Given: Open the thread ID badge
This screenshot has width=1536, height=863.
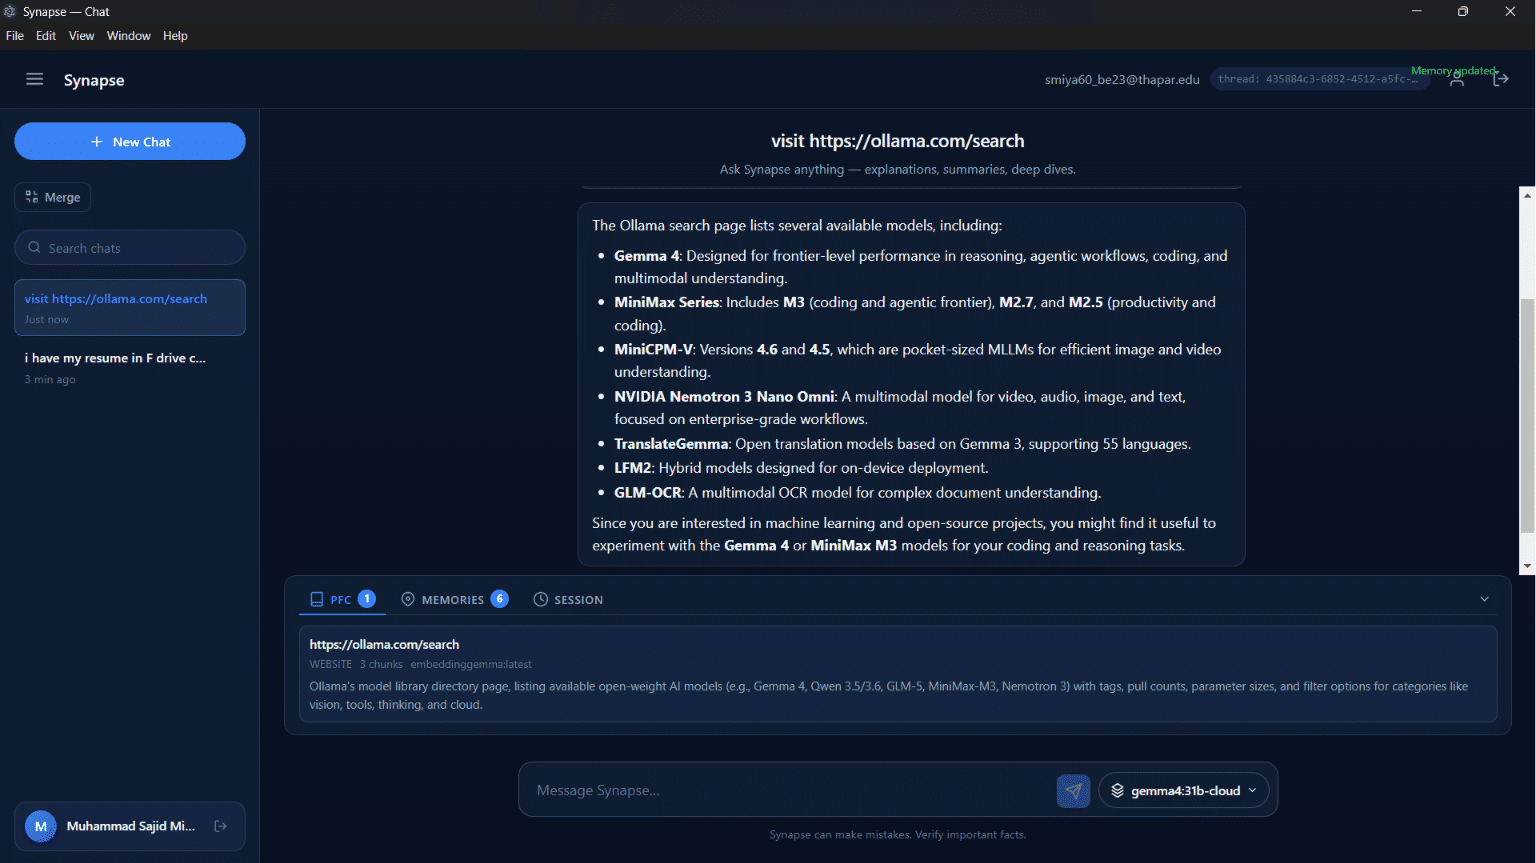Looking at the screenshot, I should 1318,79.
